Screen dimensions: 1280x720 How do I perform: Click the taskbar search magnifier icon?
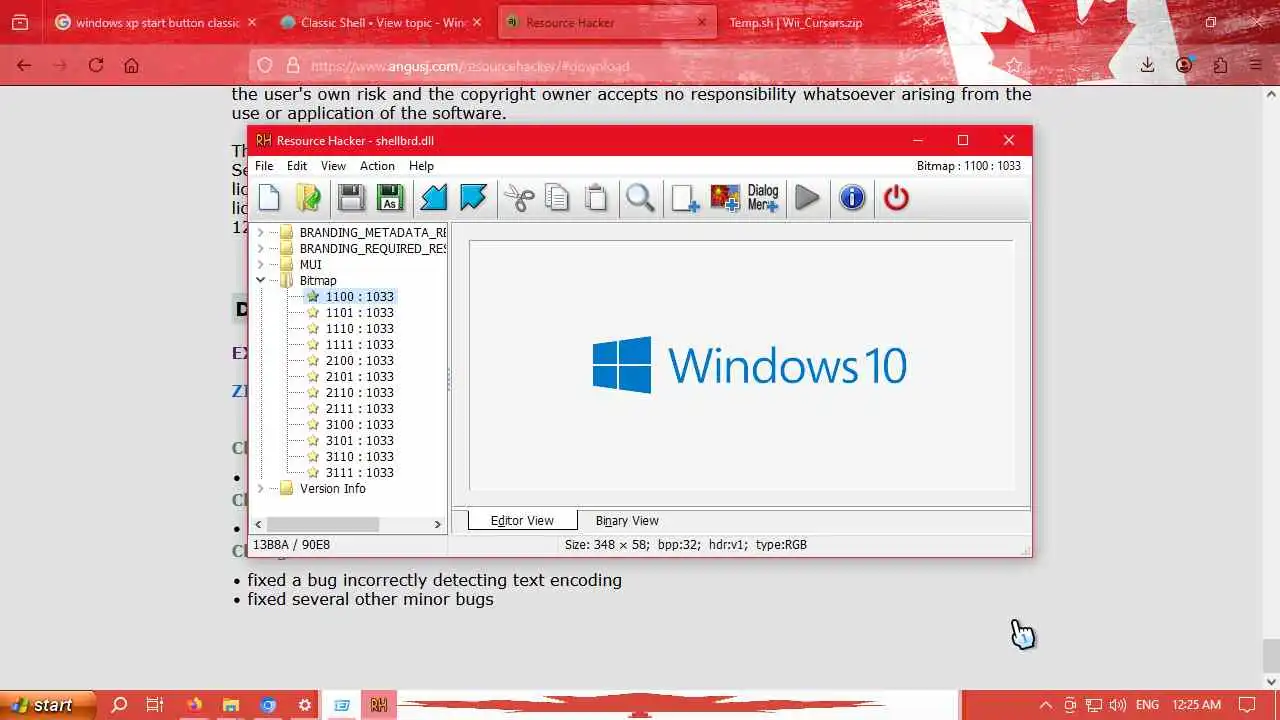tap(119, 705)
